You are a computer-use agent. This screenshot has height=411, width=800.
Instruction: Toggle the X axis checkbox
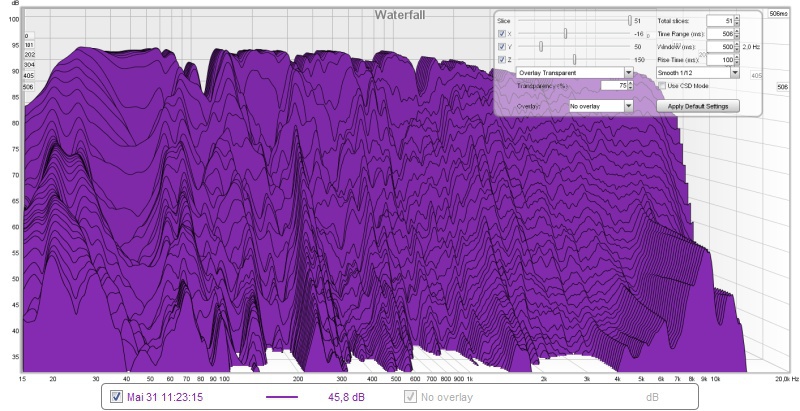coord(502,33)
